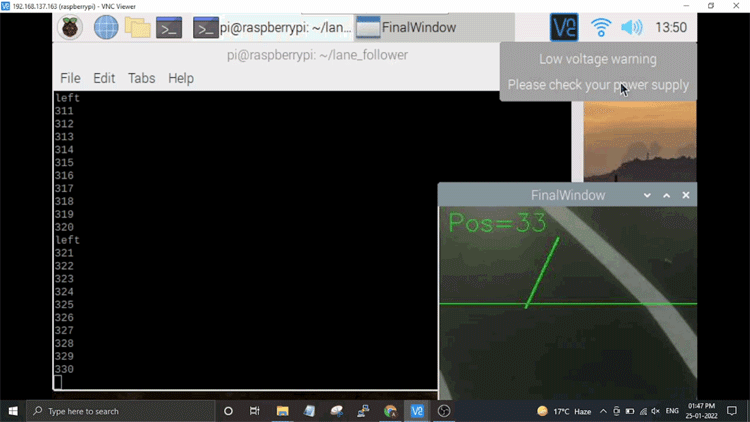Open the Edit menu in terminal

104,78
